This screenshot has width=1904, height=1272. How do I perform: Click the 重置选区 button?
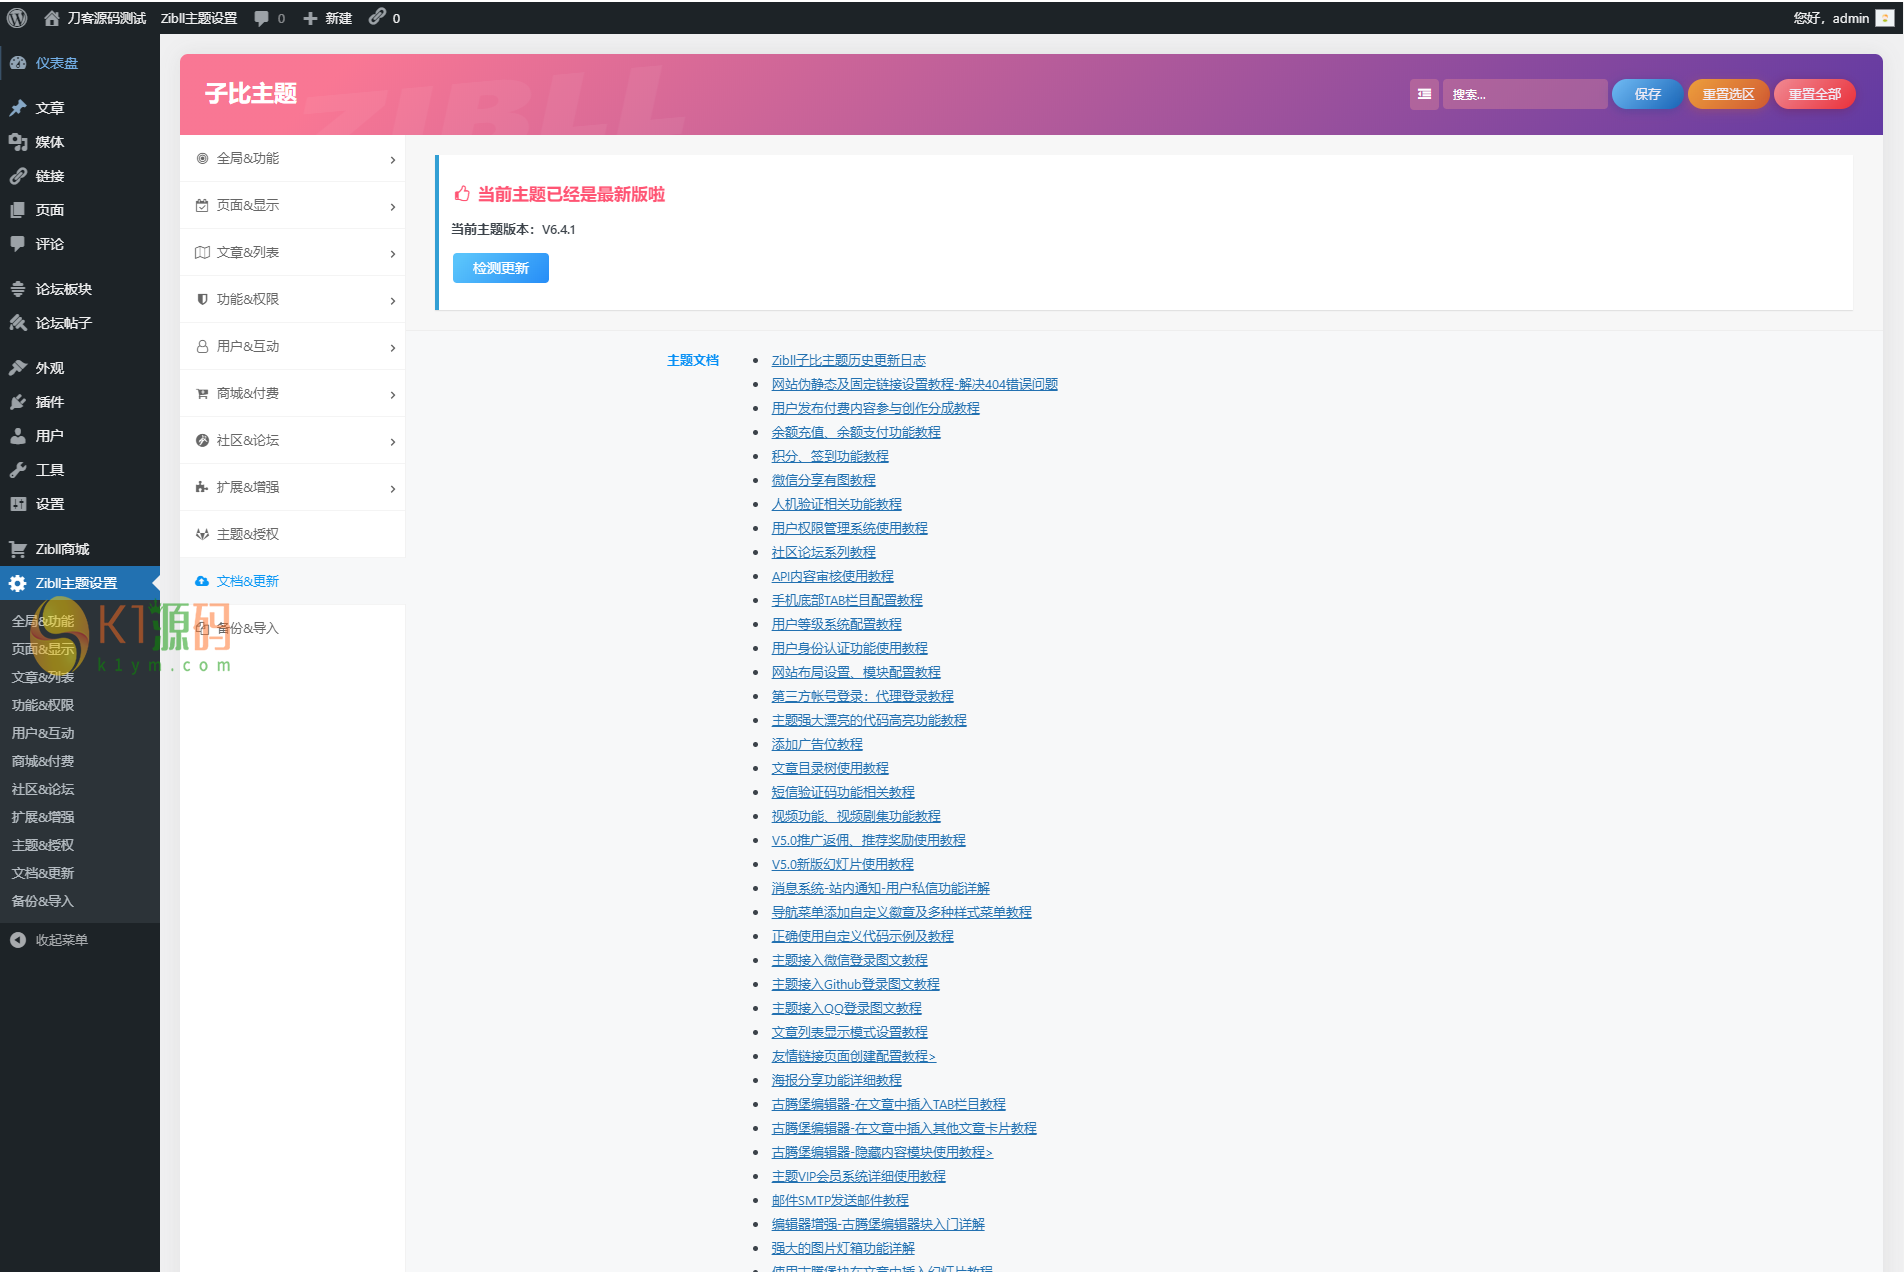coord(1728,94)
